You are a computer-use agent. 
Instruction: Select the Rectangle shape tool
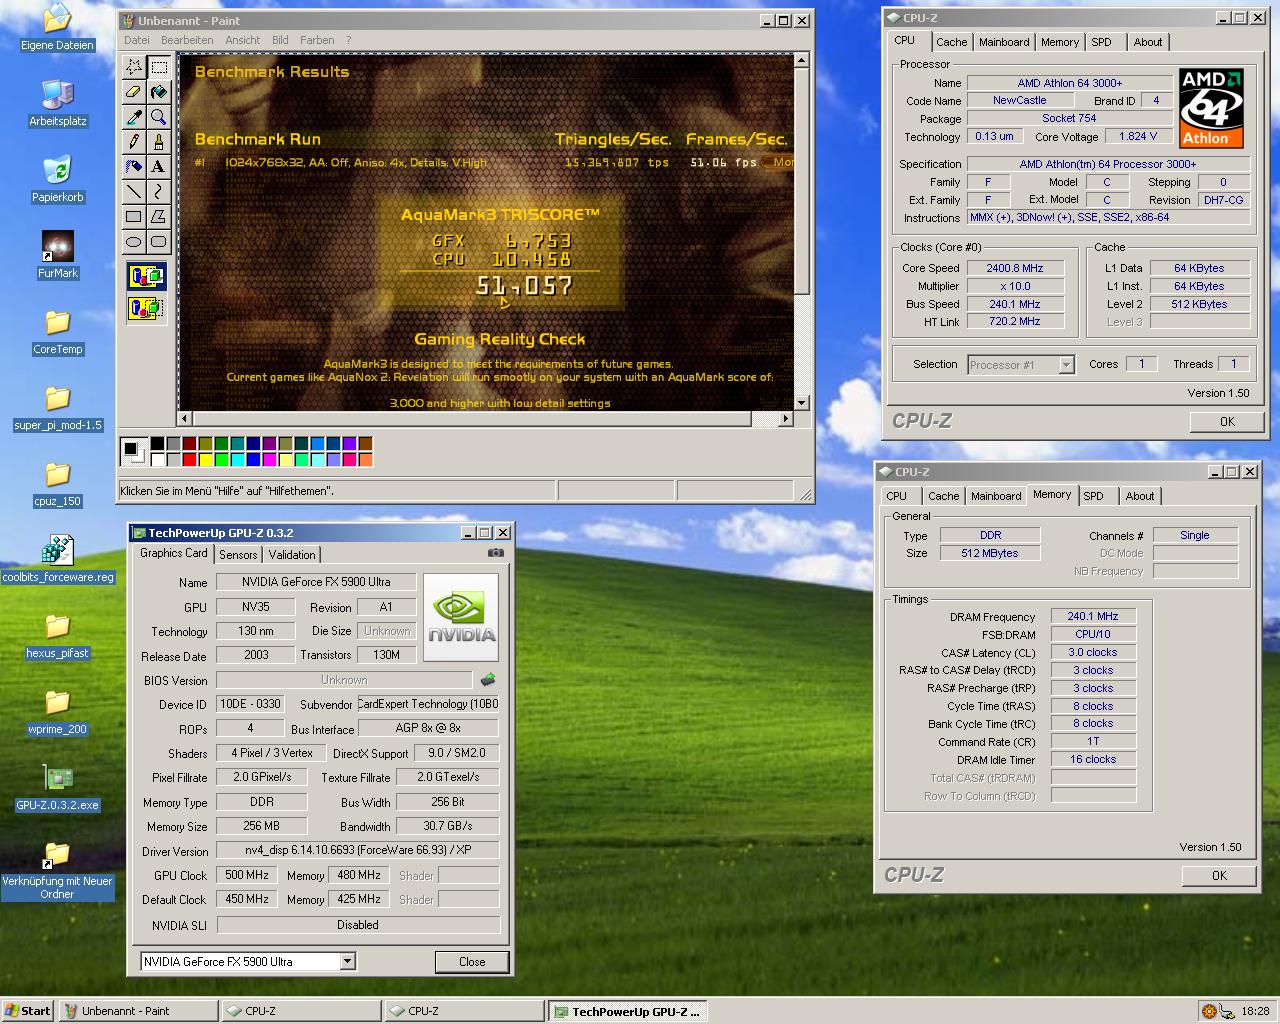[134, 216]
